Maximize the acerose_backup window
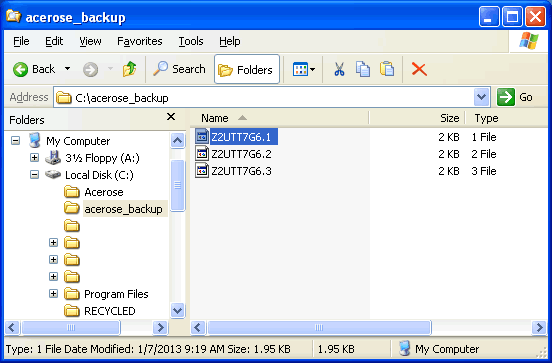552x363 pixels. coord(512,17)
